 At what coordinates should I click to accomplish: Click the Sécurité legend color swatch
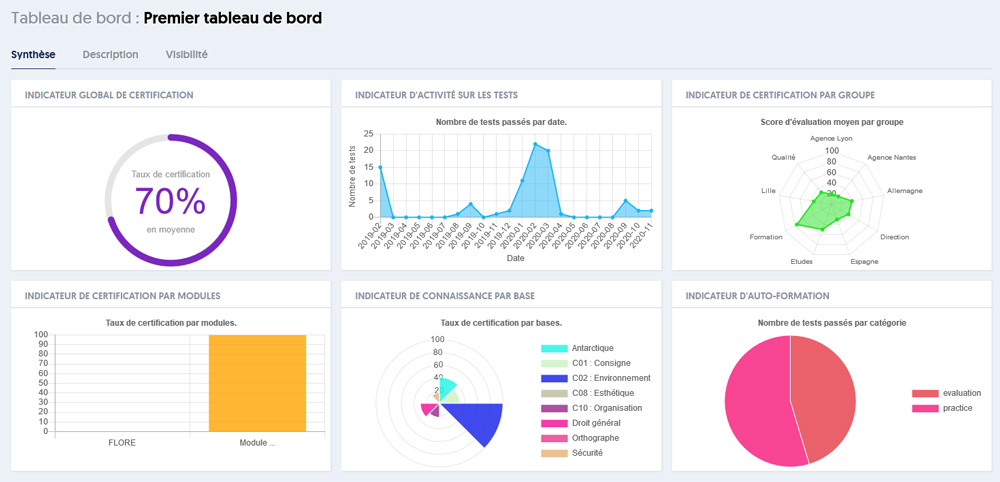pos(554,453)
